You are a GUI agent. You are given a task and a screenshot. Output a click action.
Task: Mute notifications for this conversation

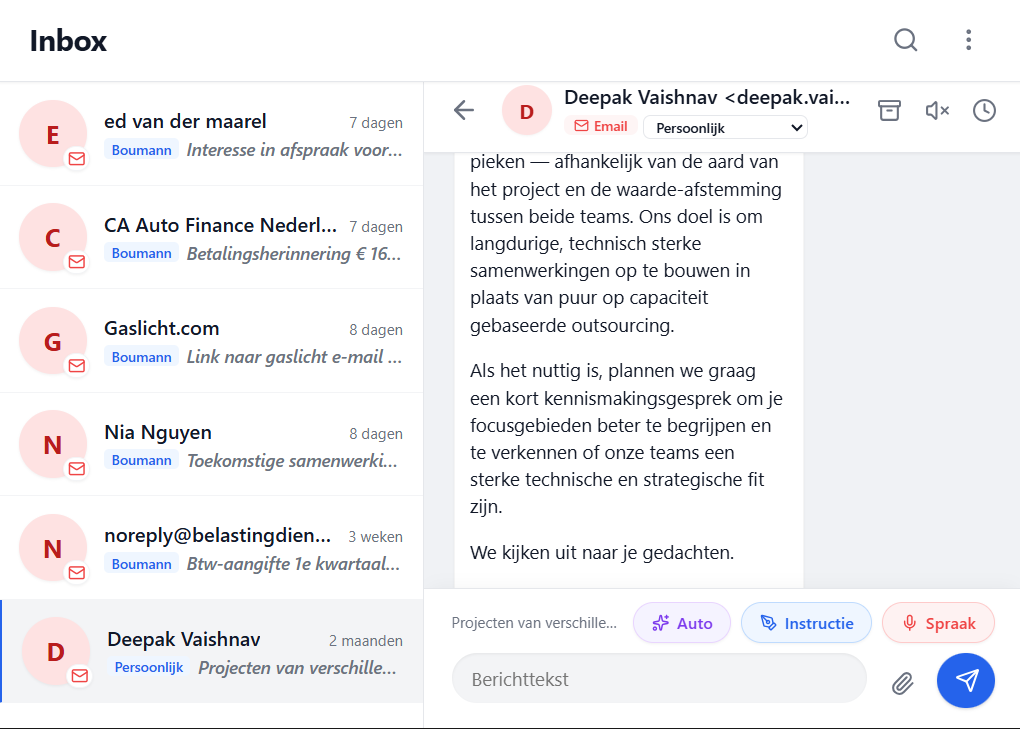(x=936, y=110)
